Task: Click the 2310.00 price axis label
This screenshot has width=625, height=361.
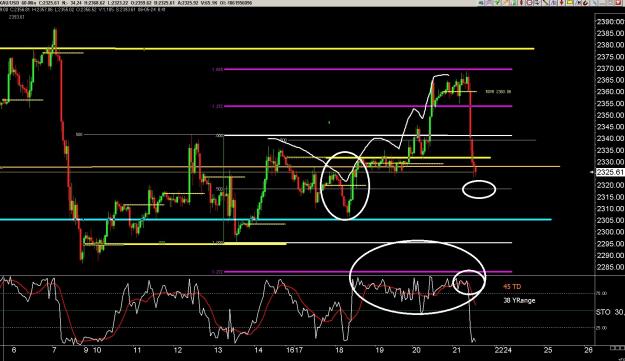Action: (610, 208)
